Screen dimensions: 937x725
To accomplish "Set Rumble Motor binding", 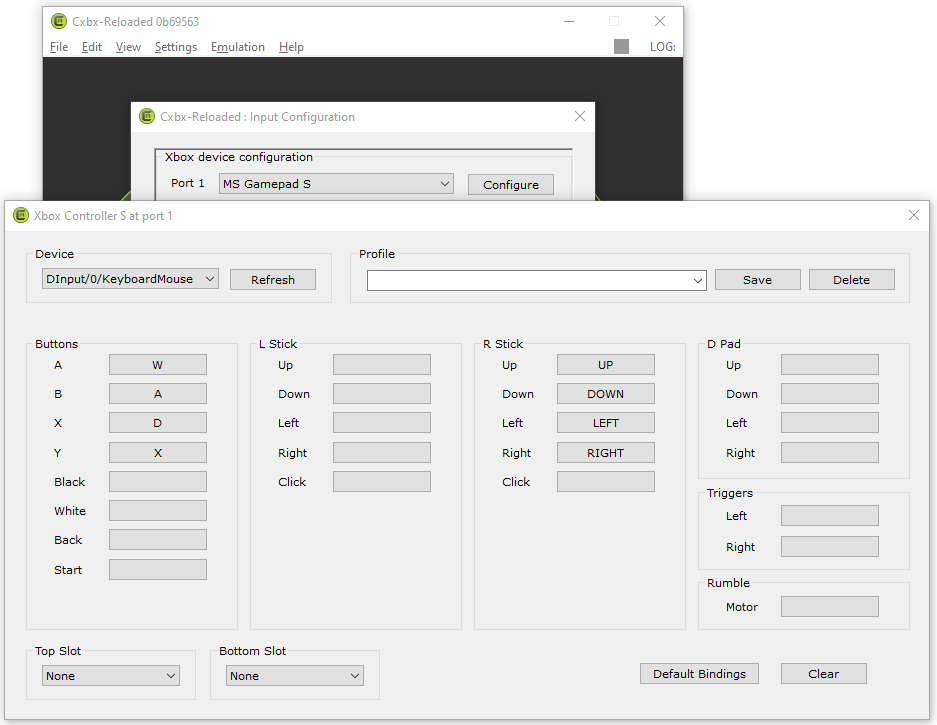I will tap(830, 606).
